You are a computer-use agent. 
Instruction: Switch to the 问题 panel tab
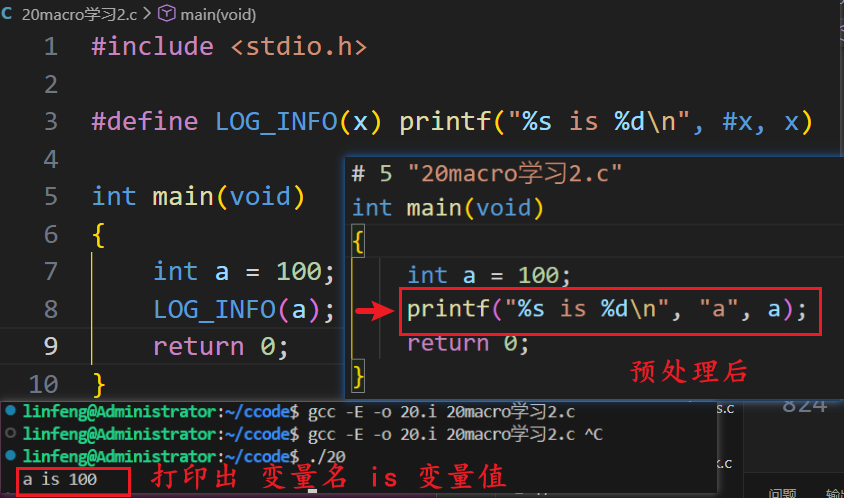pos(782,492)
